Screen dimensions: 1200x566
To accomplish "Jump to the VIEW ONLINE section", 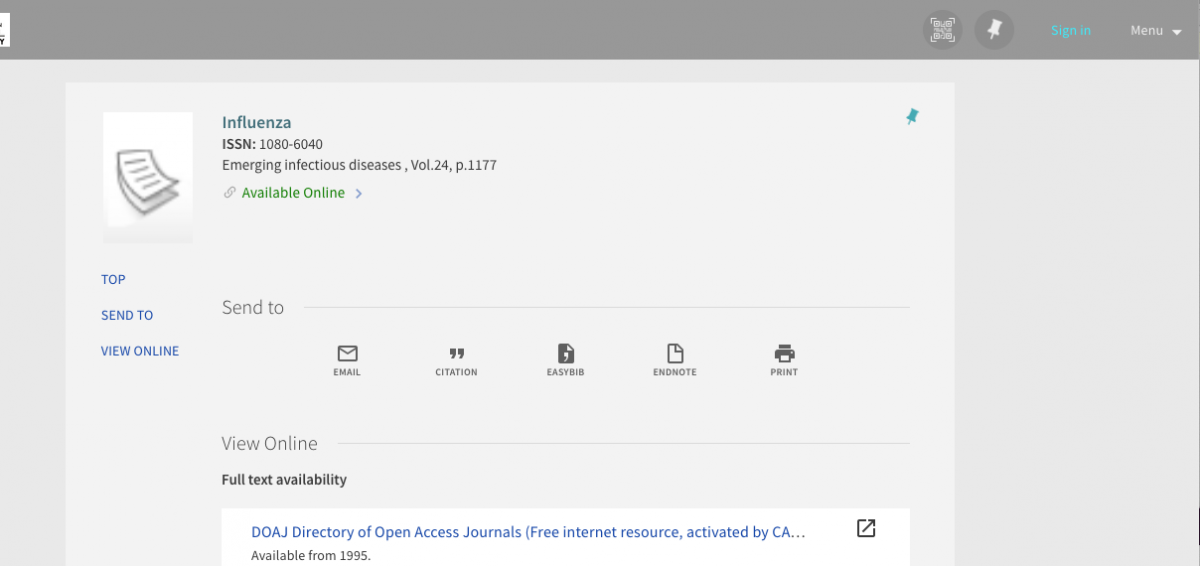I will 140,351.
